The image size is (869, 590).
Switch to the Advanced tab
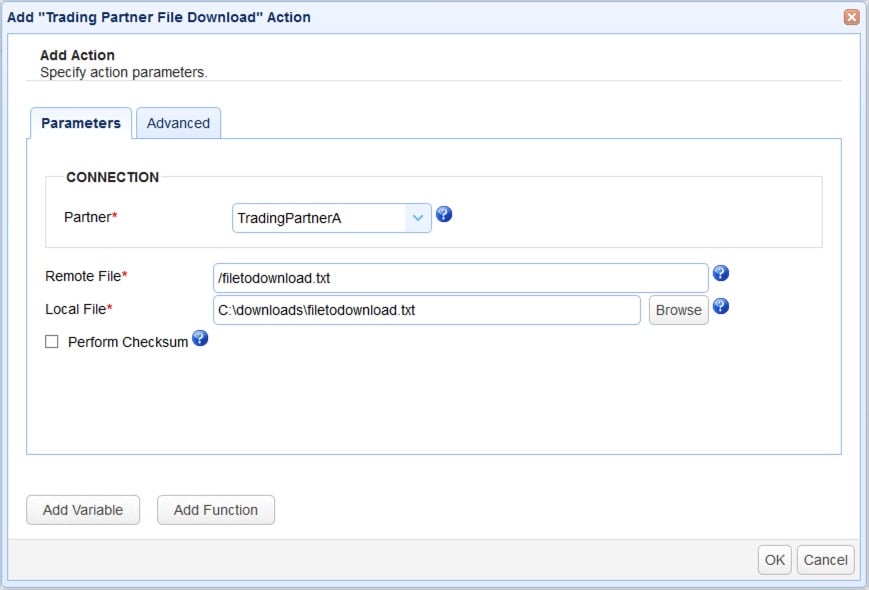coord(178,123)
